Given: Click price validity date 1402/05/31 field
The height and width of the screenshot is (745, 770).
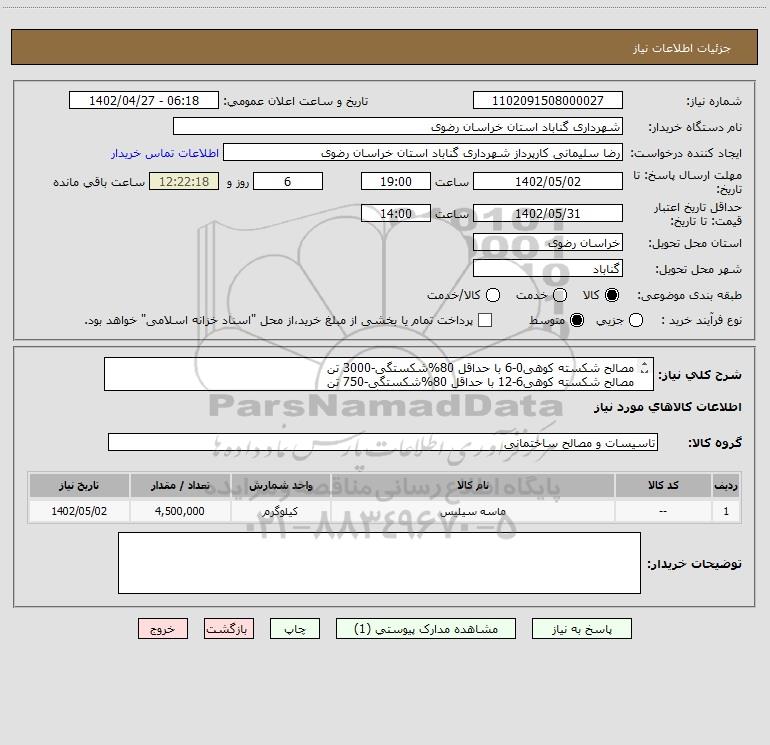Looking at the screenshot, I should [x=548, y=214].
